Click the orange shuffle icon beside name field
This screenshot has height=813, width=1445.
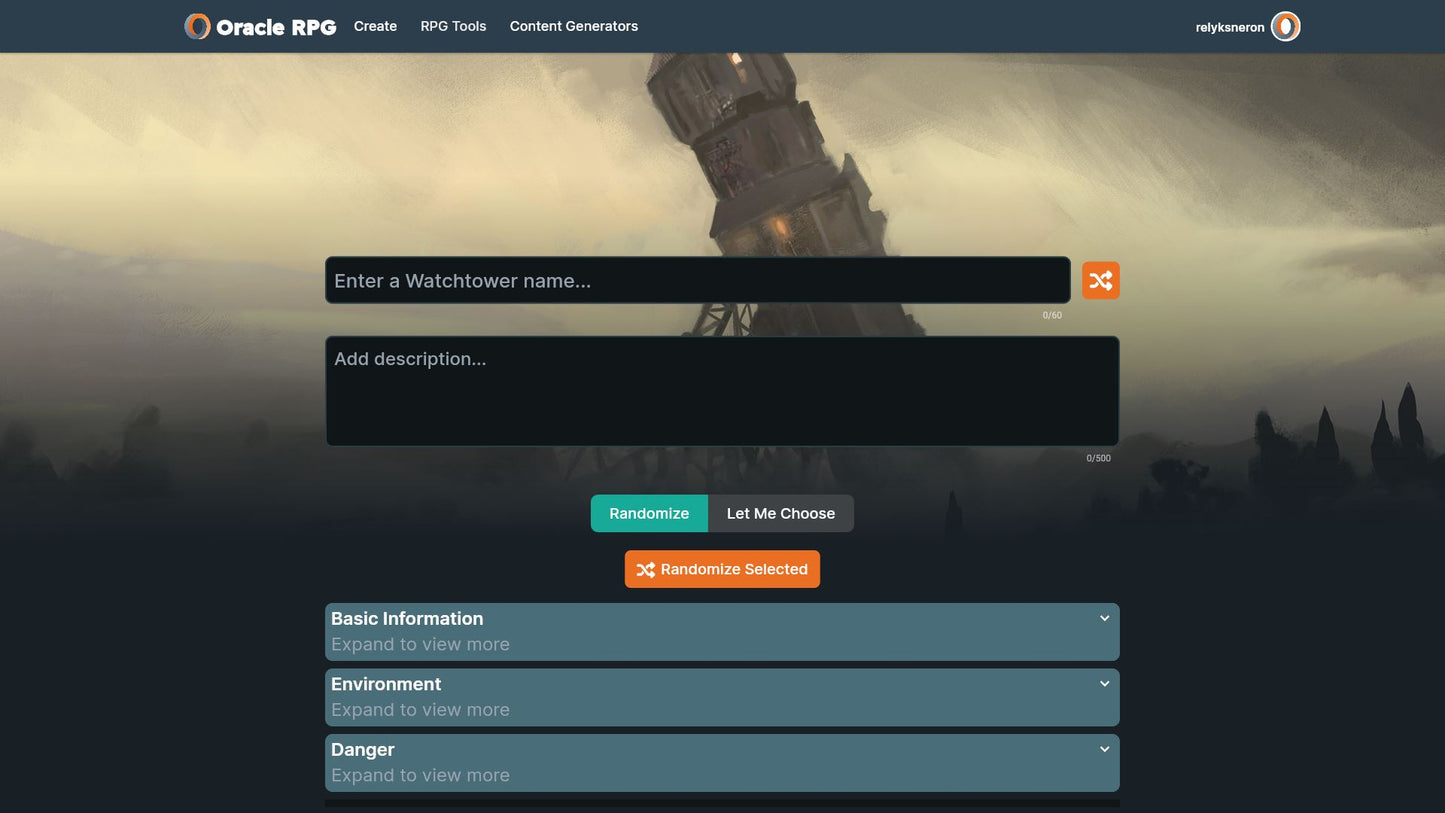tap(1100, 280)
